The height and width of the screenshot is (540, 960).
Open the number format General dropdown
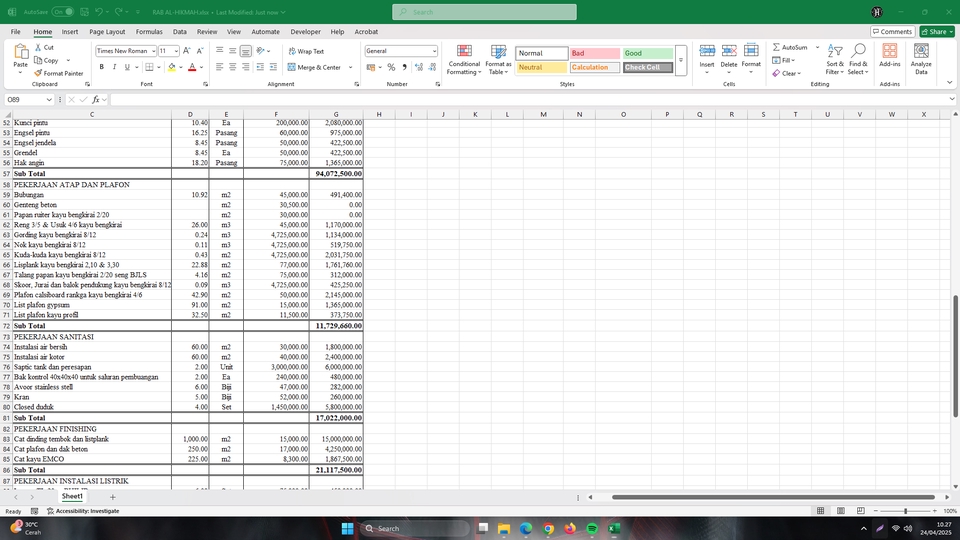pyautogui.click(x=434, y=51)
